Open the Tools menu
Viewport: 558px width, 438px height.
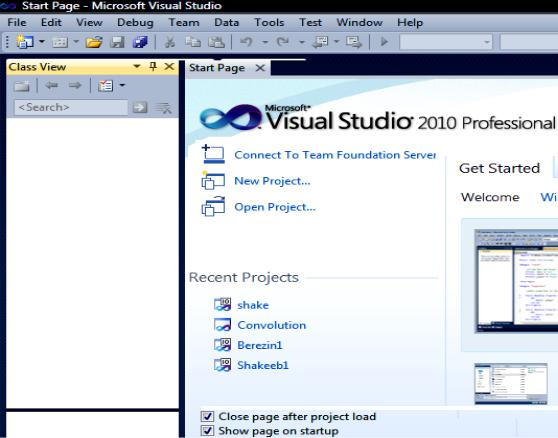coord(269,22)
